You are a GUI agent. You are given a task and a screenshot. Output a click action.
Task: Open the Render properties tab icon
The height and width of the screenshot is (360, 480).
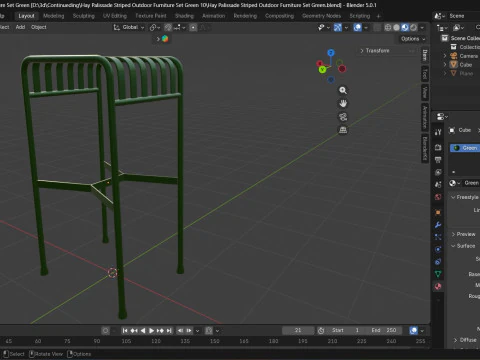coord(438,147)
